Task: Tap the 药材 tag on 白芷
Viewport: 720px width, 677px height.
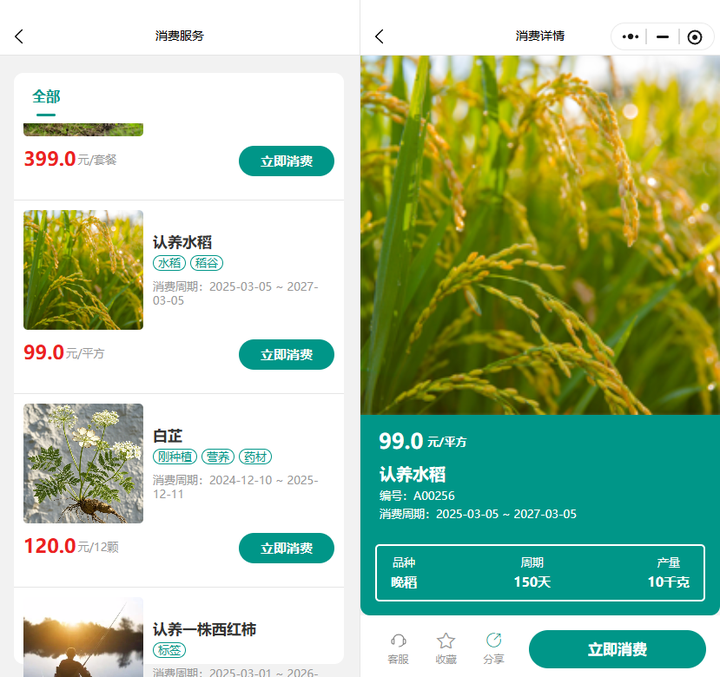Action: pos(256,457)
